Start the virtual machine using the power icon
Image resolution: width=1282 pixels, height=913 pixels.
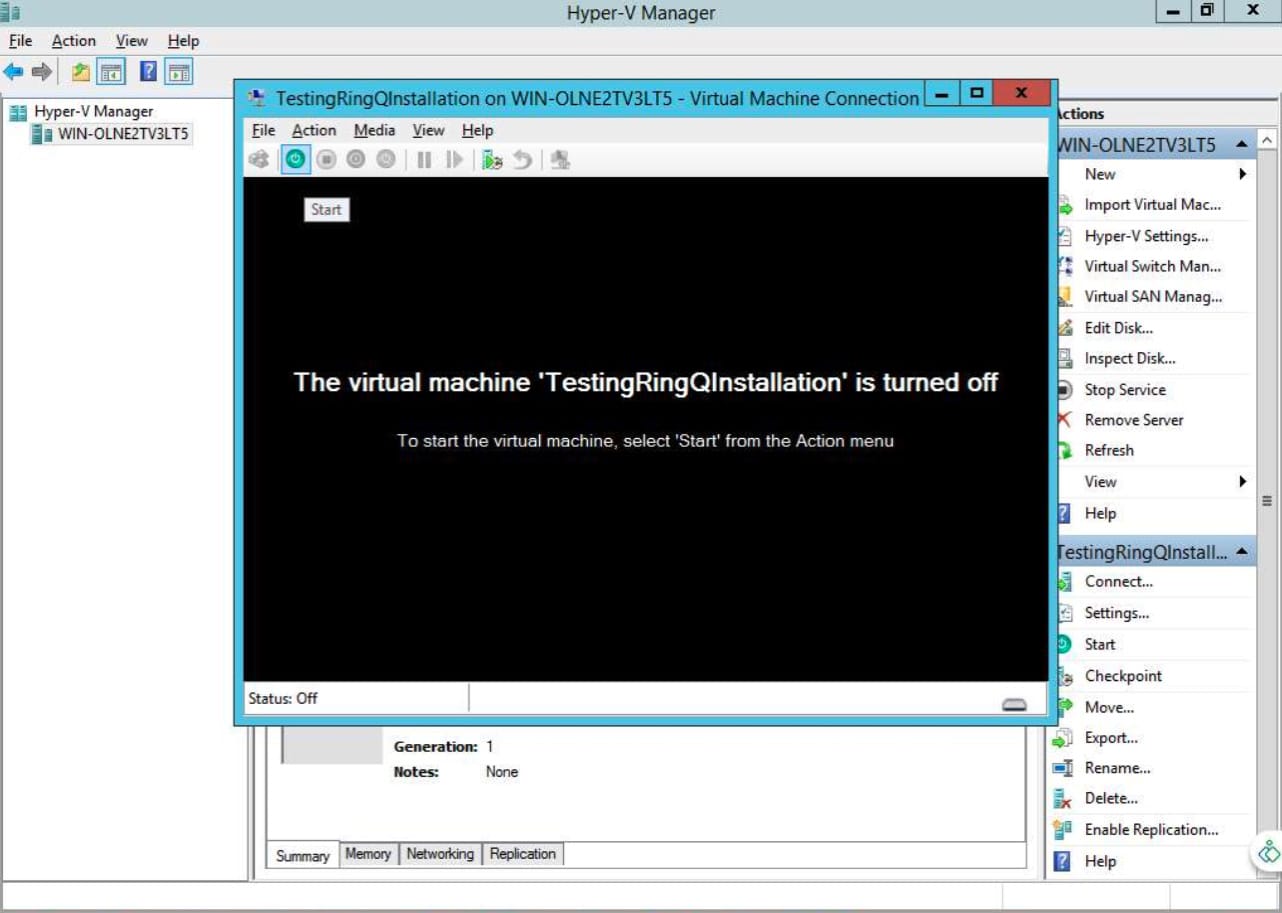pos(296,158)
